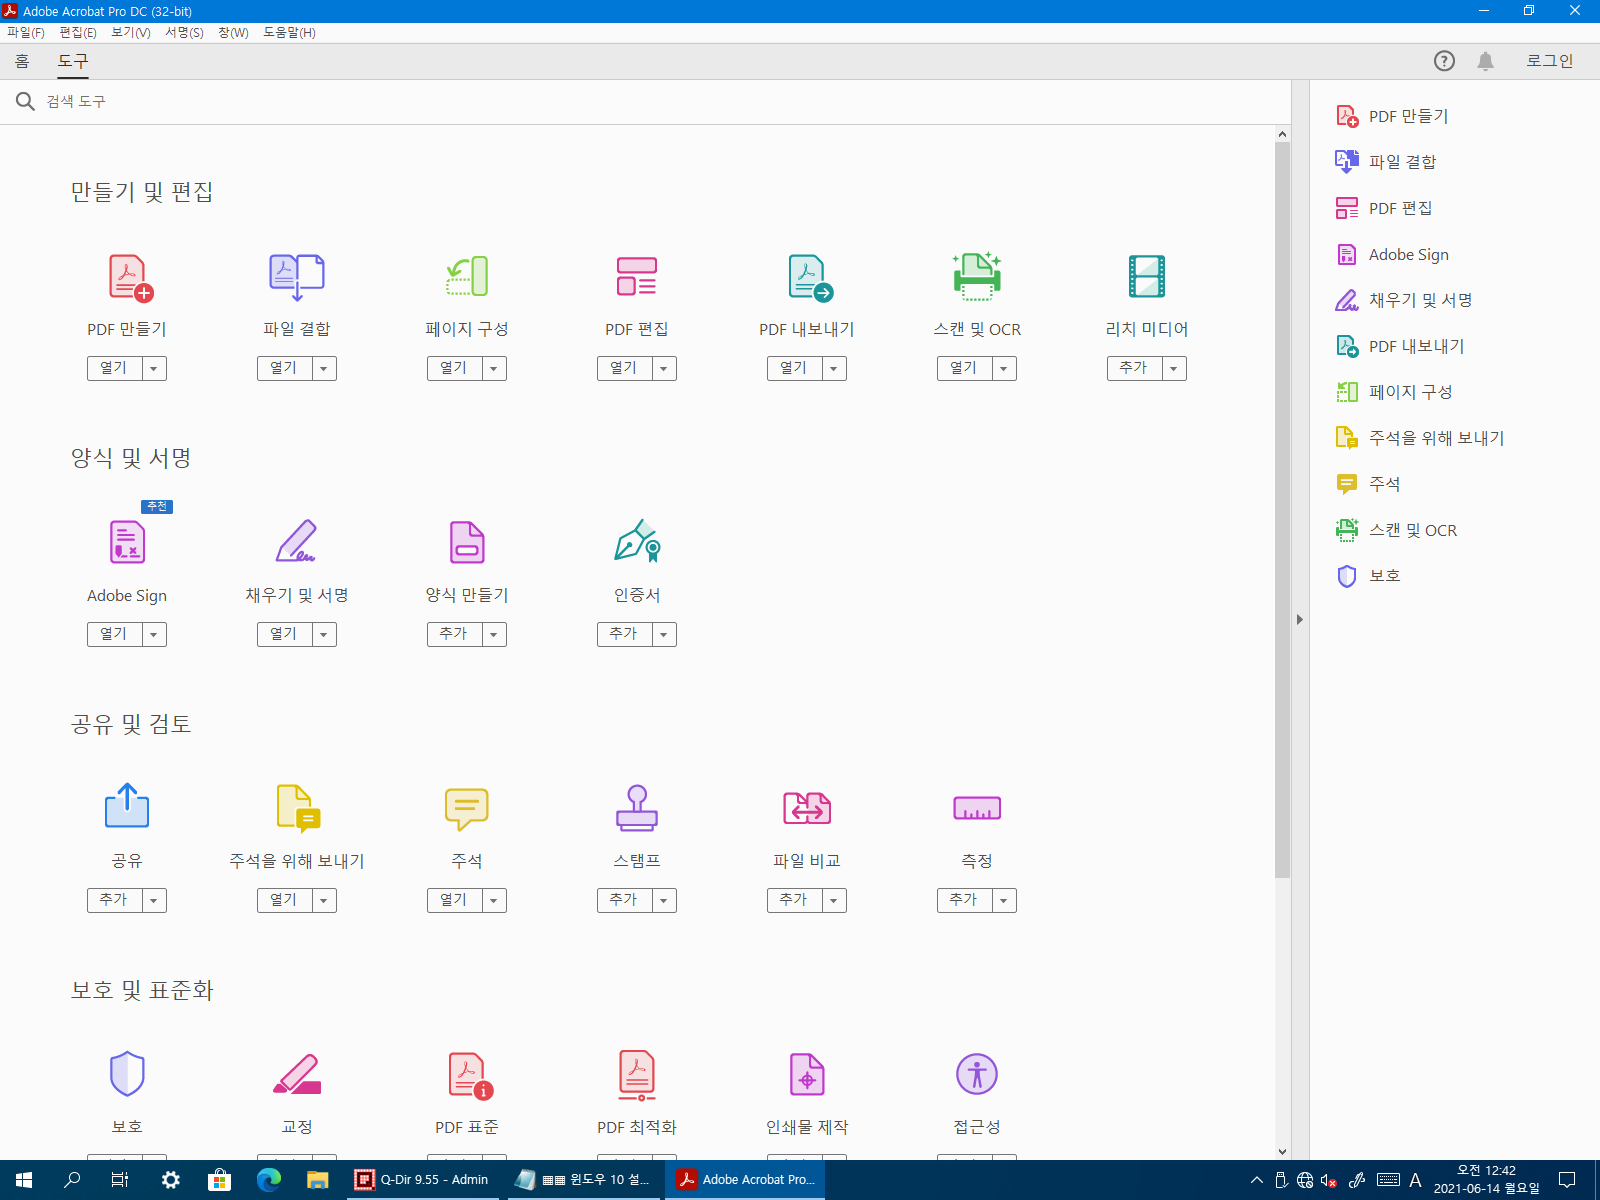
Task: Click 열기 button under PDF 내보내기
Action: click(794, 368)
